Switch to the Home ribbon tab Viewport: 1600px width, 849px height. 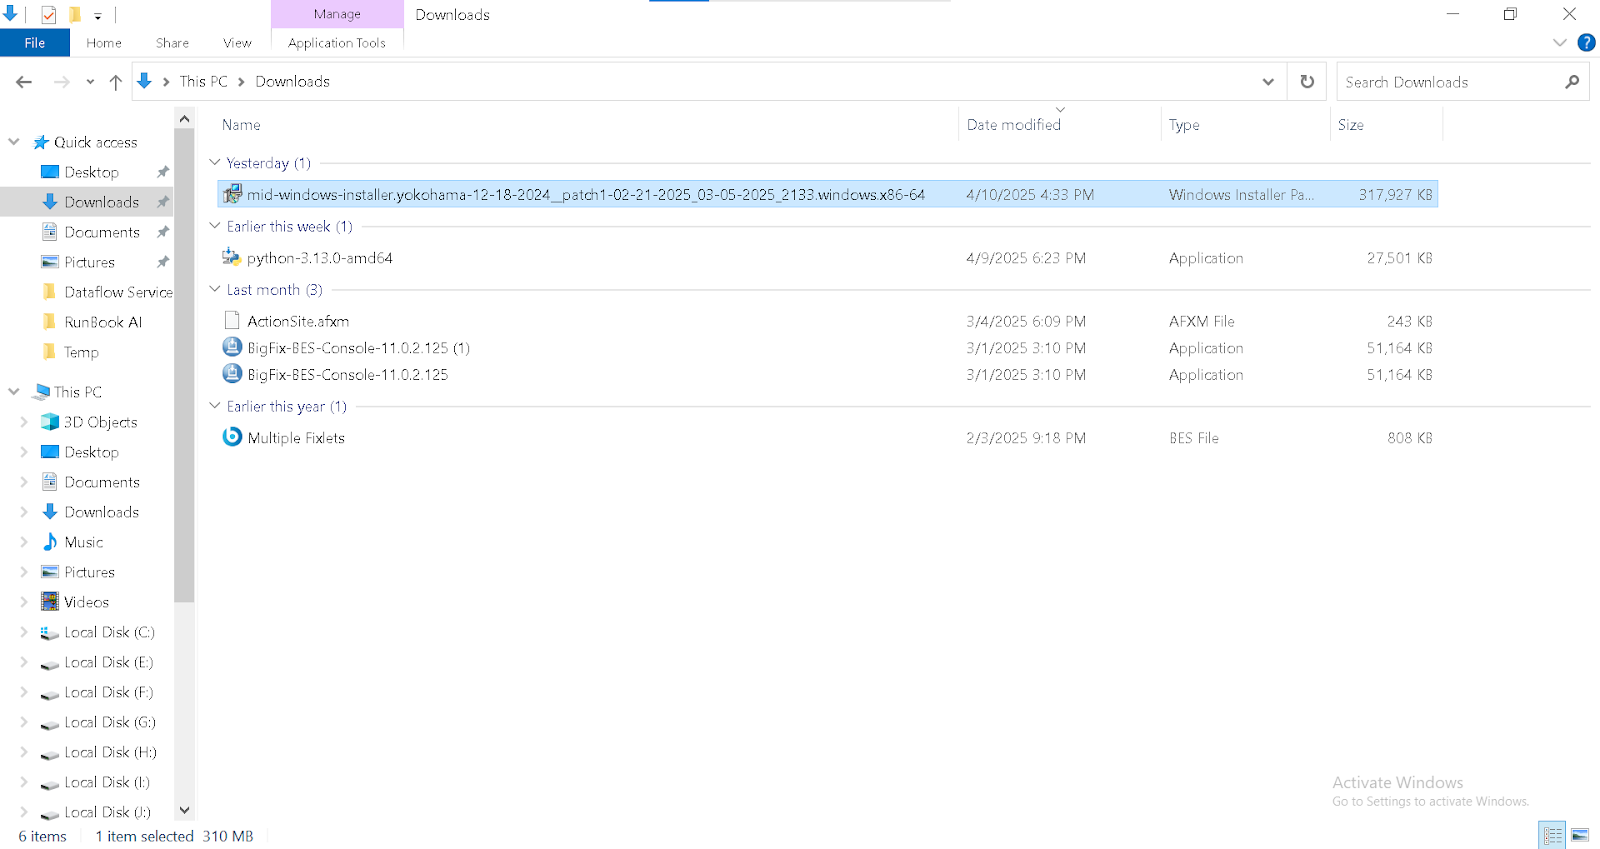[x=104, y=43]
